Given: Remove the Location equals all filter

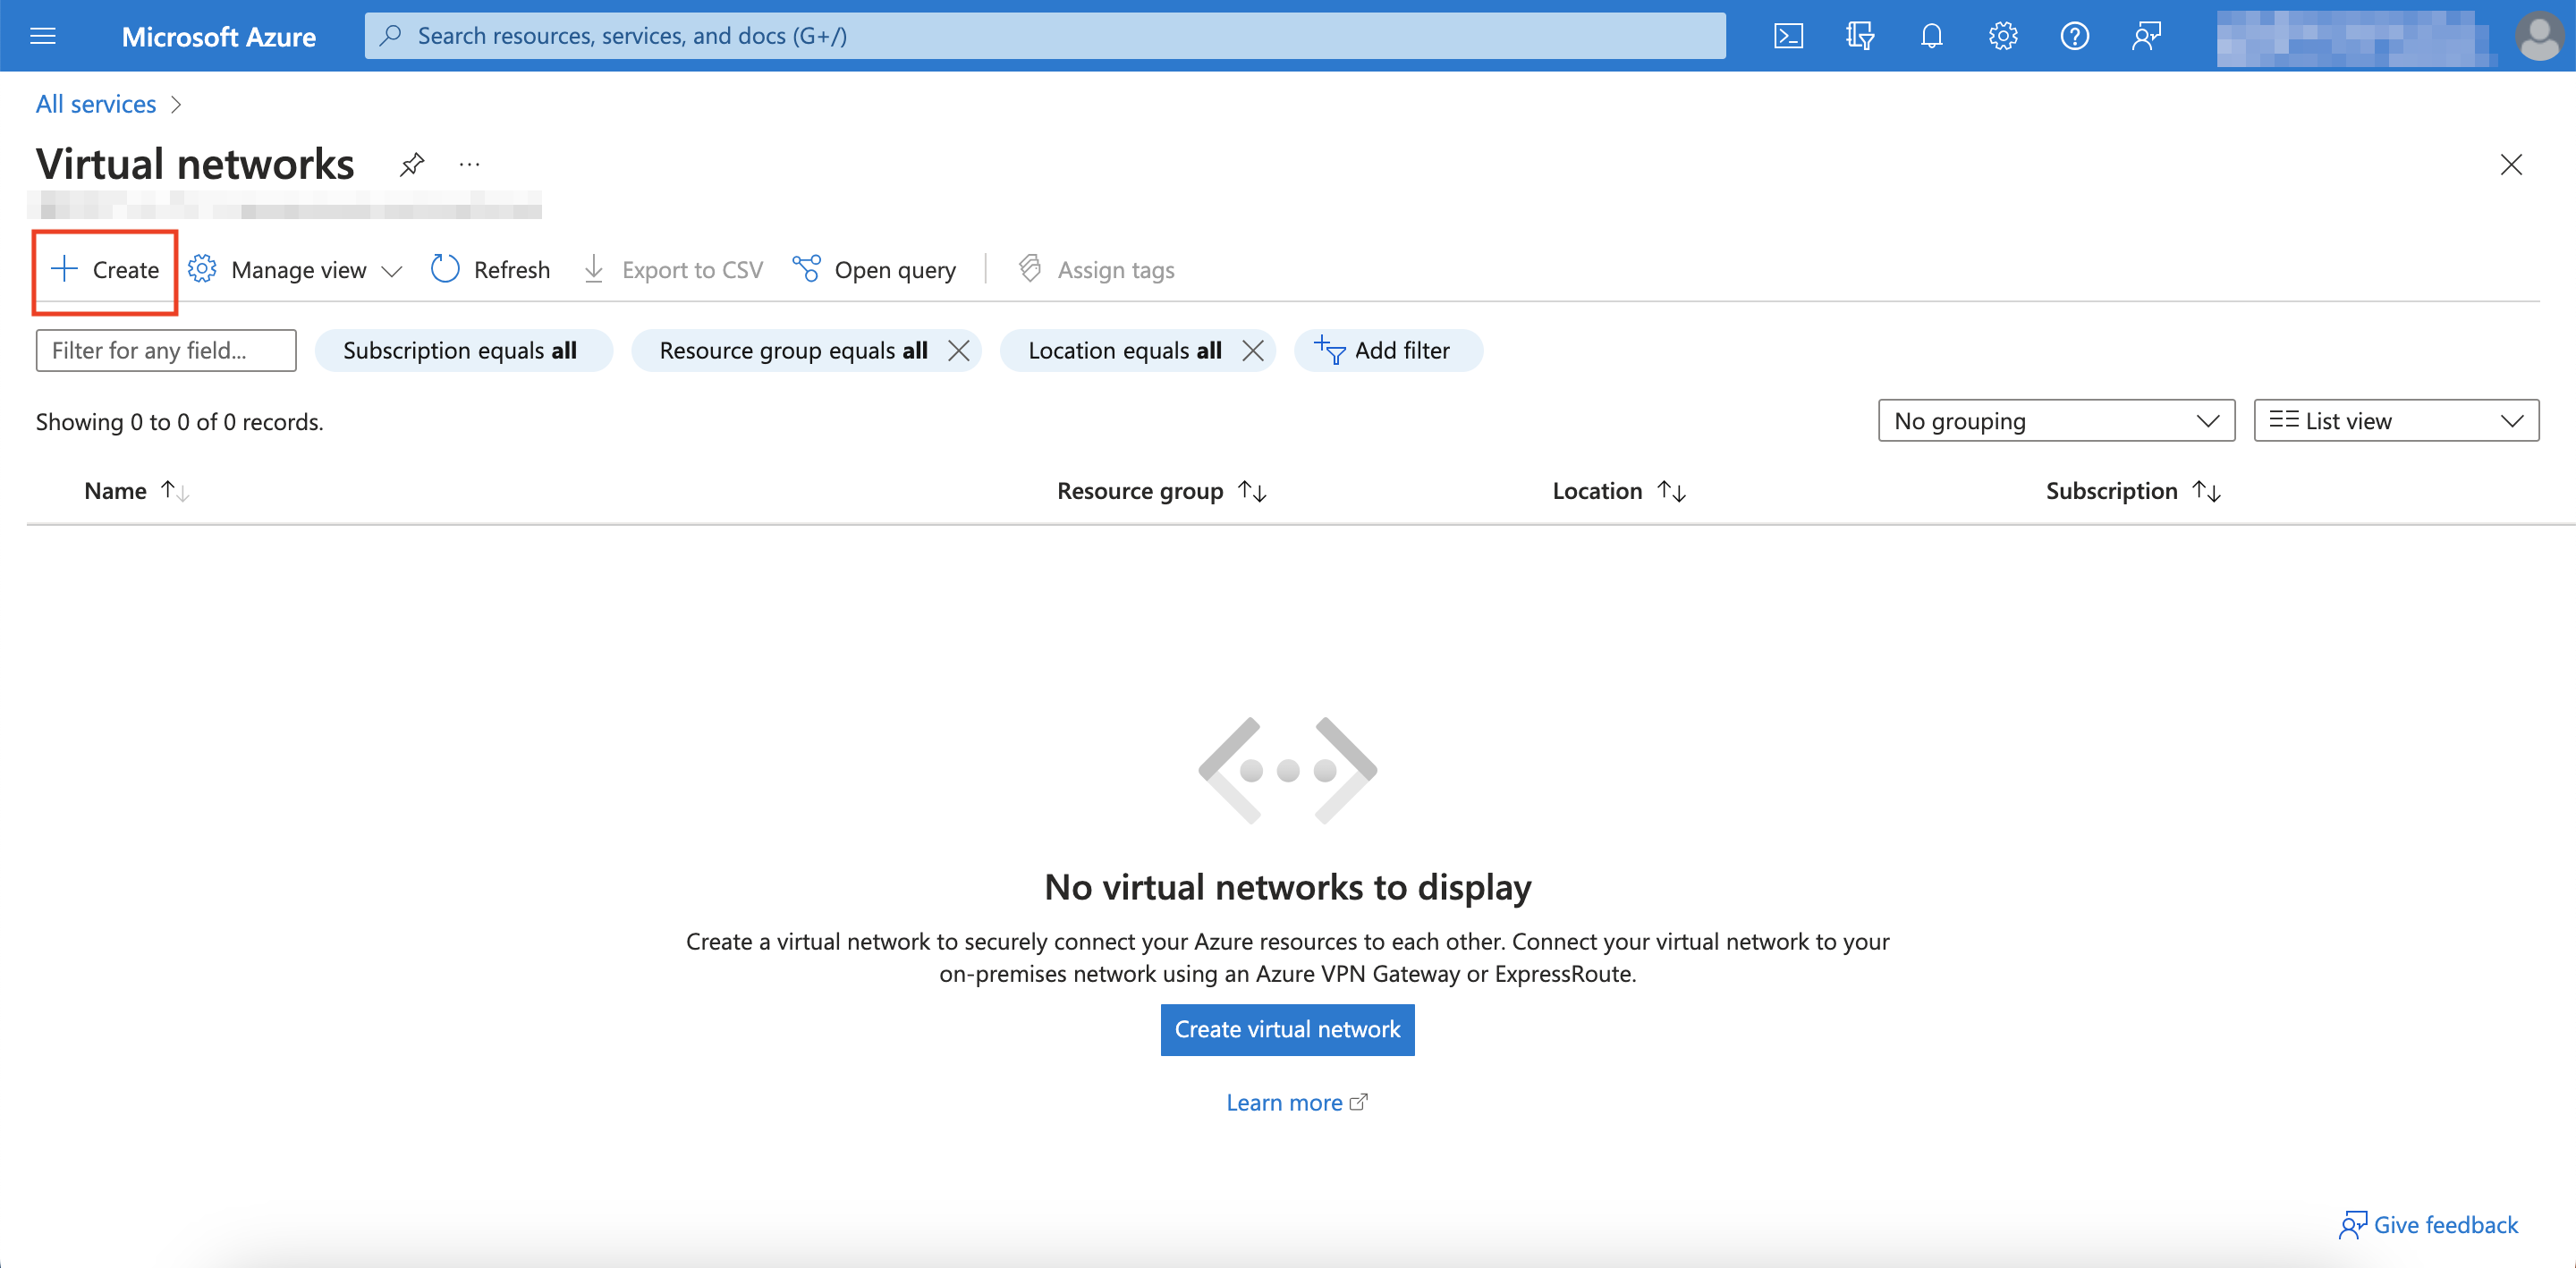Looking at the screenshot, I should (x=1254, y=350).
